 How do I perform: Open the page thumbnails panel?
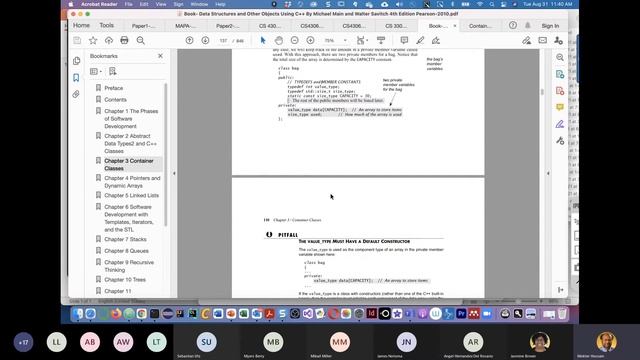[x=76, y=61]
